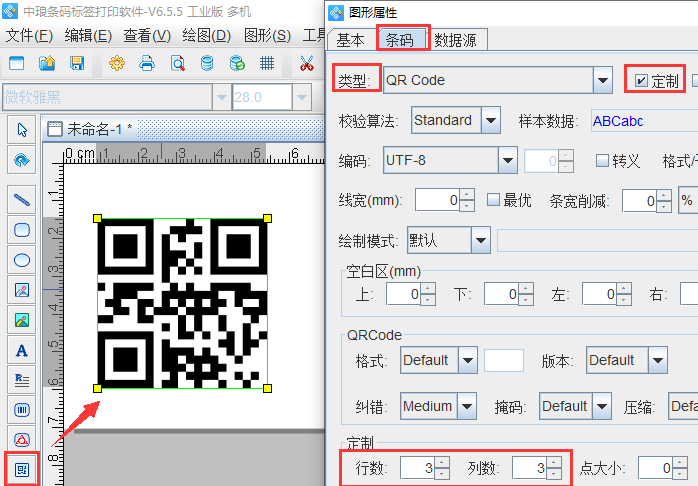Enable the 最优 checkbox
The width and height of the screenshot is (698, 486).
(x=493, y=200)
